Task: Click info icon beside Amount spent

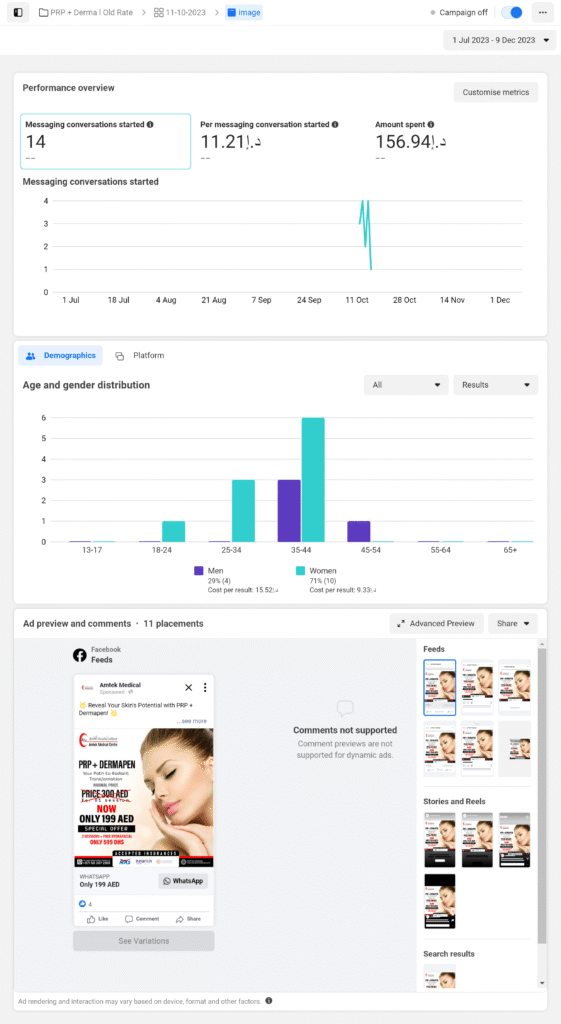Action: [x=431, y=124]
